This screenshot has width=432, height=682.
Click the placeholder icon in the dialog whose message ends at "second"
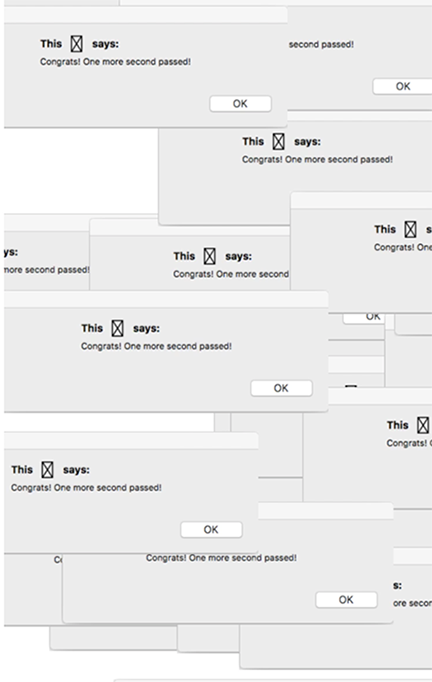click(210, 256)
